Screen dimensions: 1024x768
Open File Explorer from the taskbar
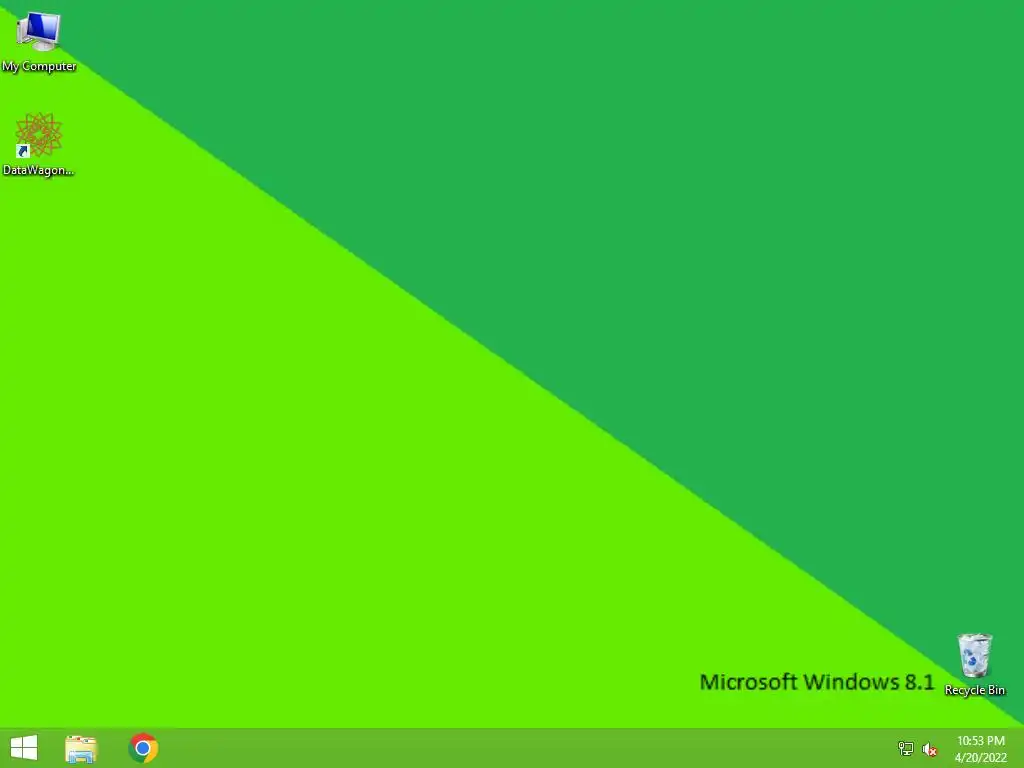coord(81,749)
